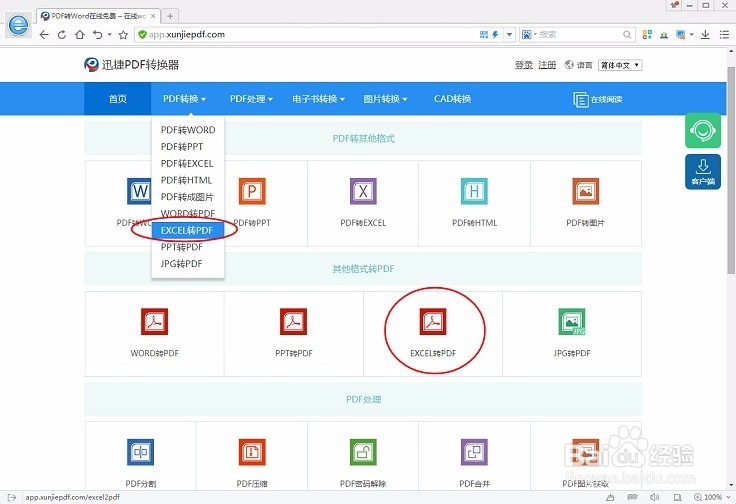The width and height of the screenshot is (736, 504).
Task: Click the vertical page scrollbar
Action: click(x=731, y=169)
